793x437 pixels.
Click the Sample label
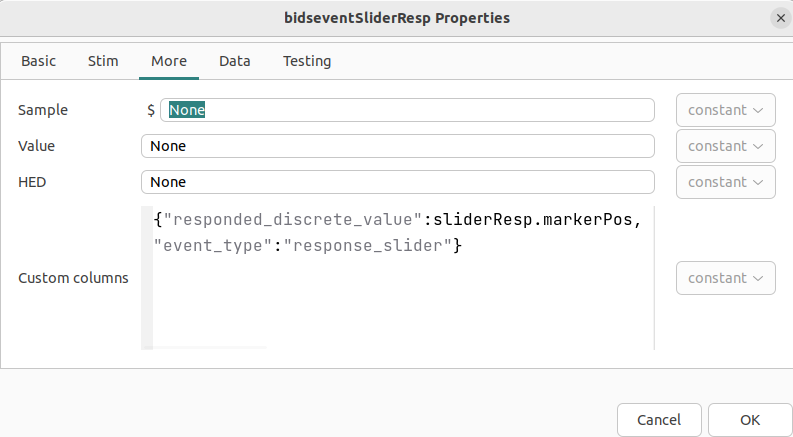(x=43, y=110)
